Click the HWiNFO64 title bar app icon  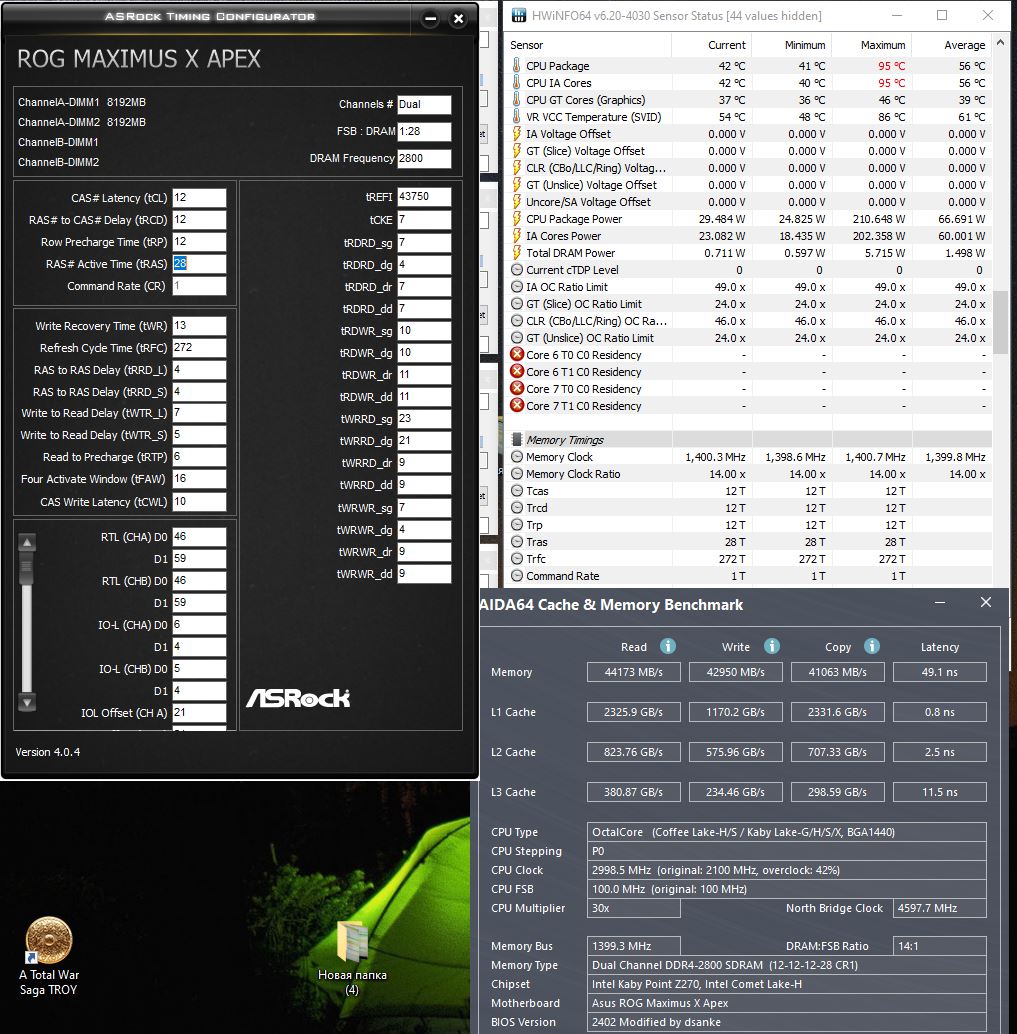point(518,15)
